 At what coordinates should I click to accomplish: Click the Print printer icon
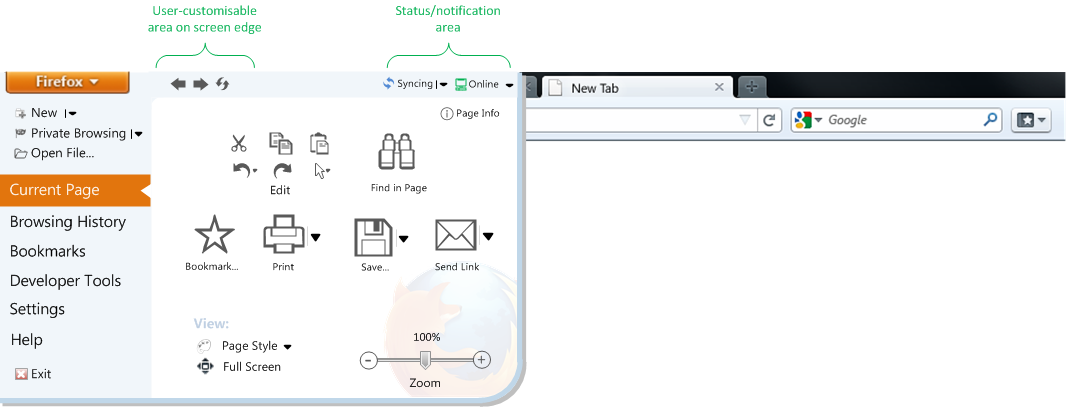(284, 234)
